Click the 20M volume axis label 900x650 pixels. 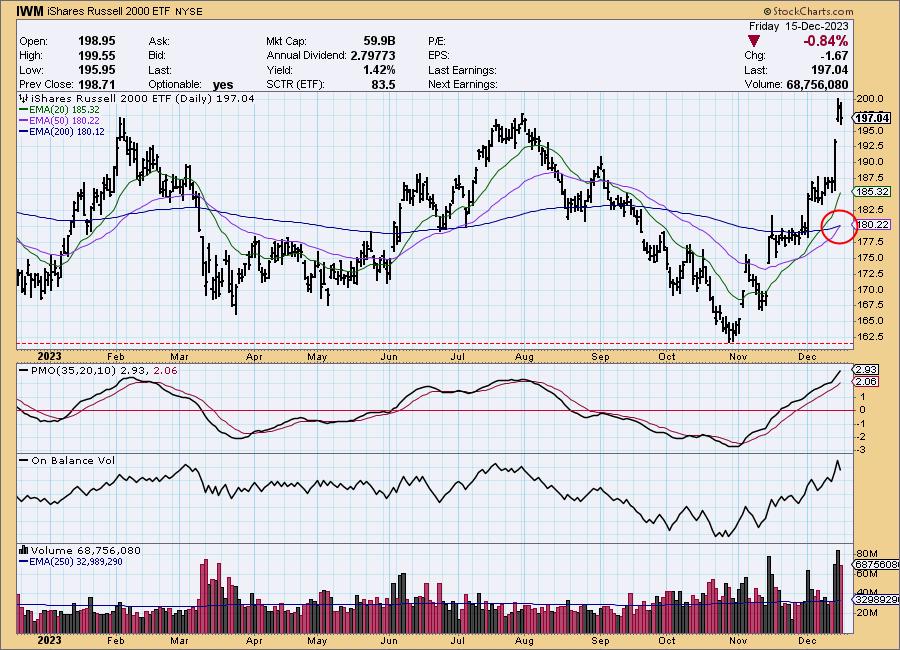pyautogui.click(x=867, y=613)
